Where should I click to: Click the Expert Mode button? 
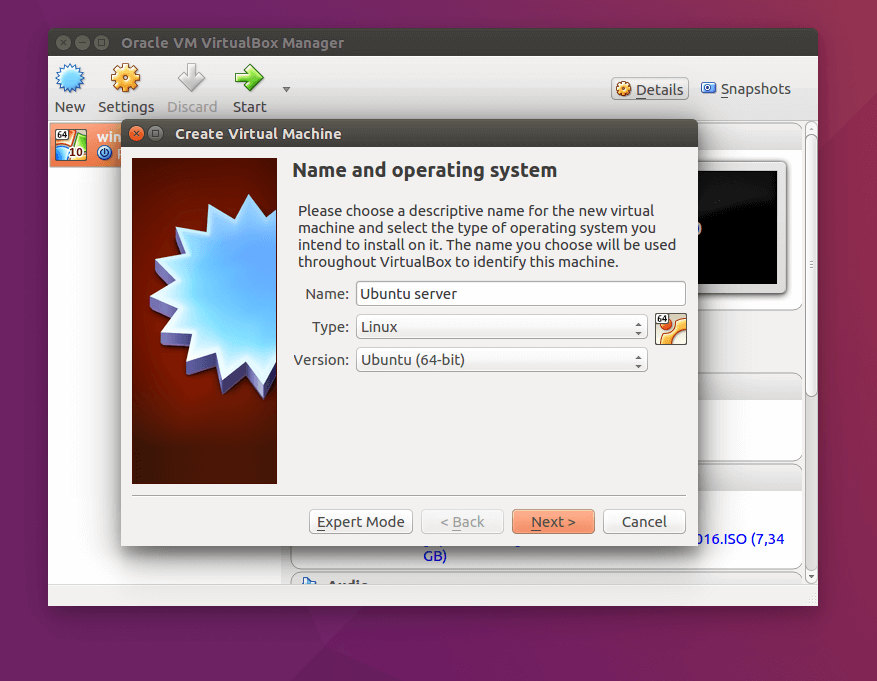pyautogui.click(x=361, y=522)
